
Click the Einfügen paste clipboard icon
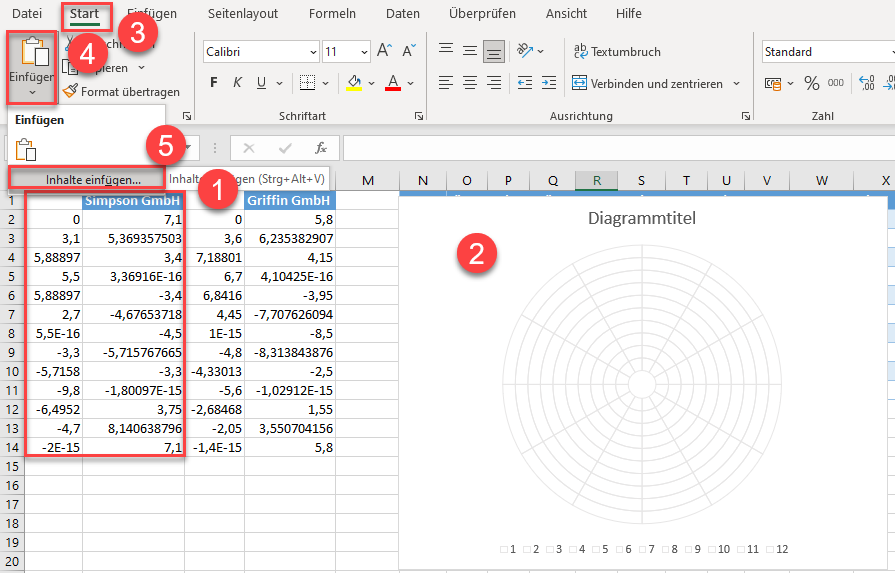[34, 53]
